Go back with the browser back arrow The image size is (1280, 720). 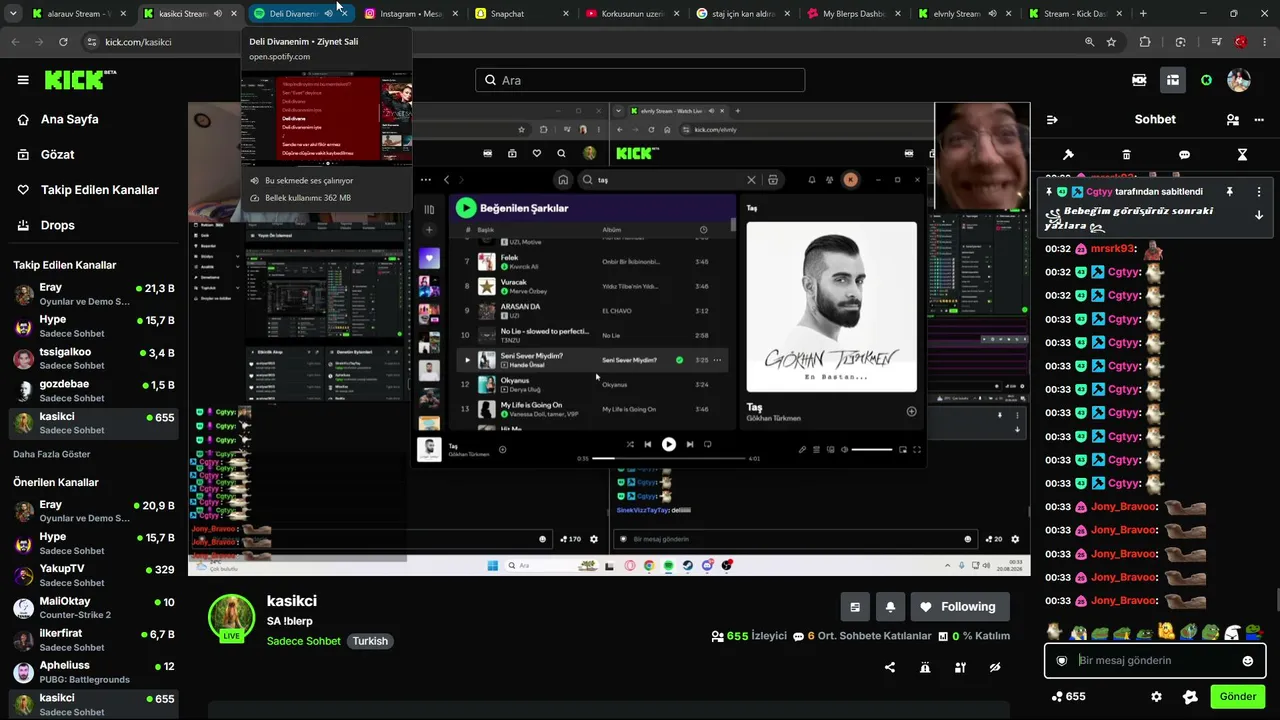point(15,42)
